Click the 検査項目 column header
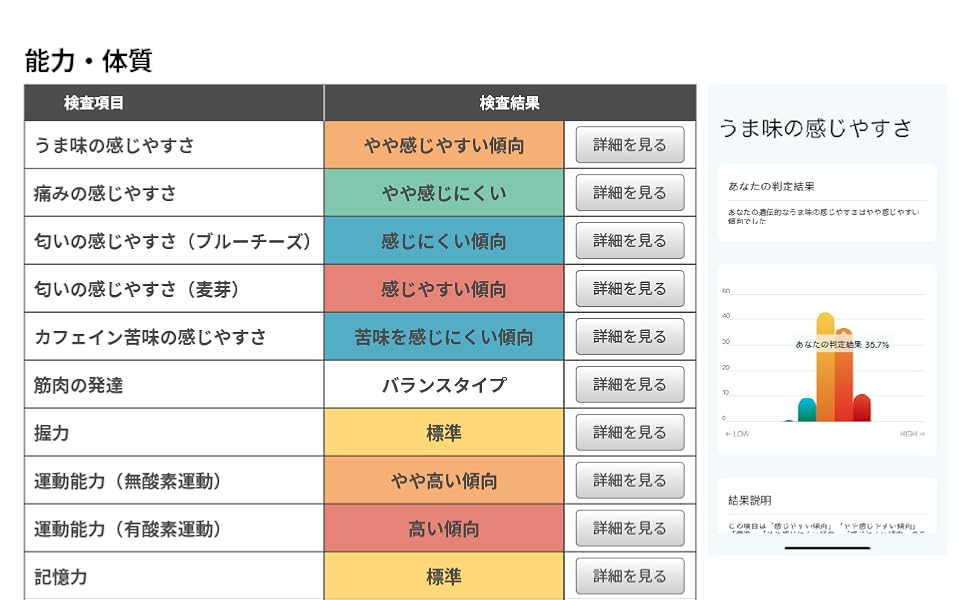Image resolution: width=970 pixels, height=600 pixels. (94, 103)
